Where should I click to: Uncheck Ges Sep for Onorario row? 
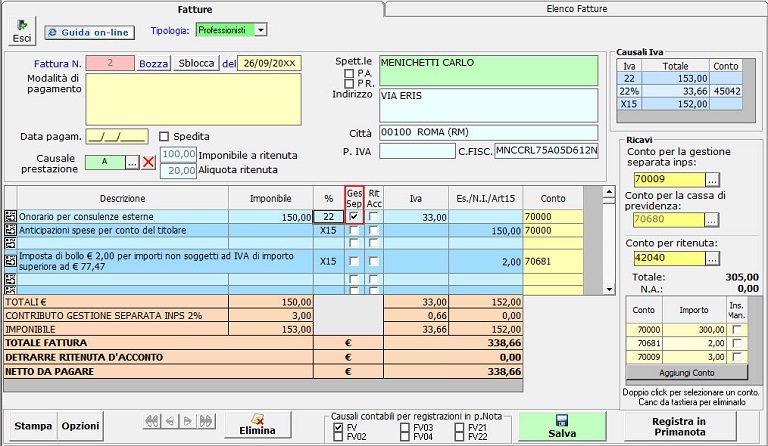tap(354, 216)
